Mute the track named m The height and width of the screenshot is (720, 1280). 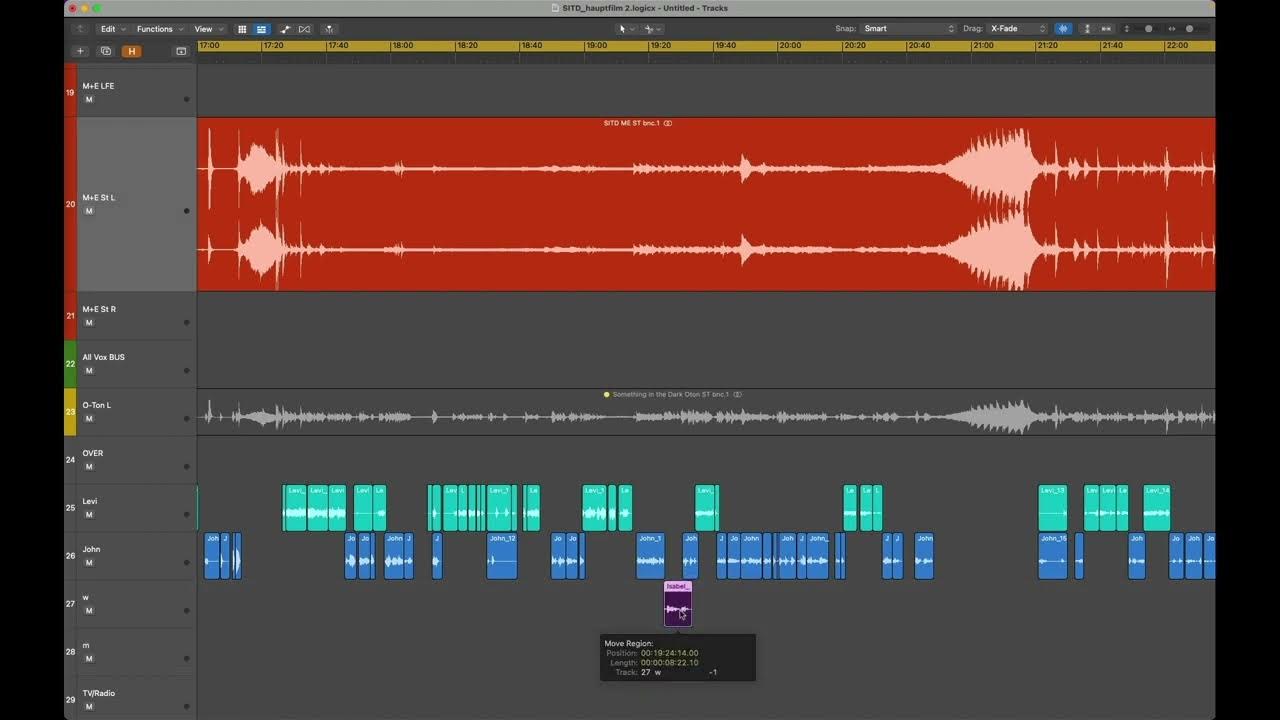point(88,659)
